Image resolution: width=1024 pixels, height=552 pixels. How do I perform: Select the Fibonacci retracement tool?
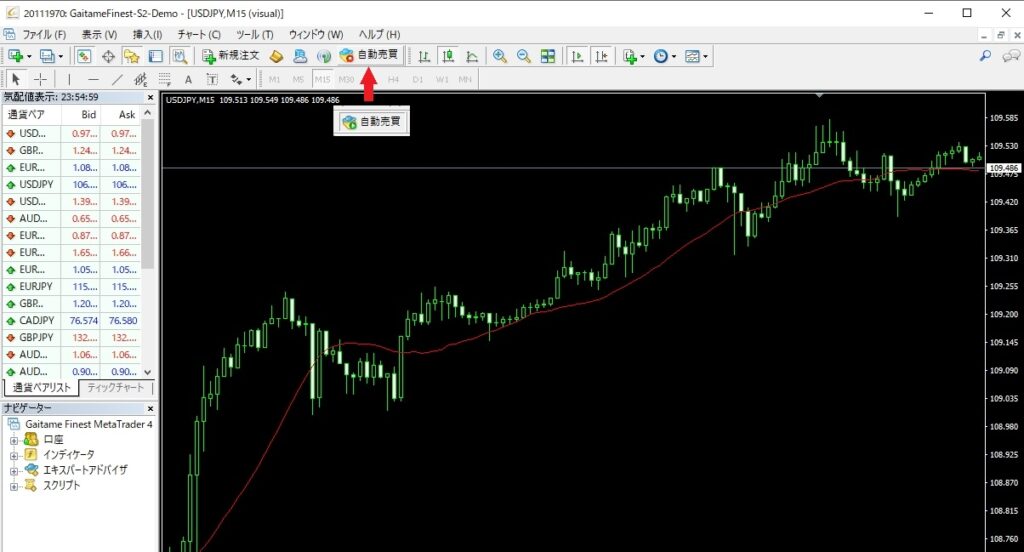165,80
